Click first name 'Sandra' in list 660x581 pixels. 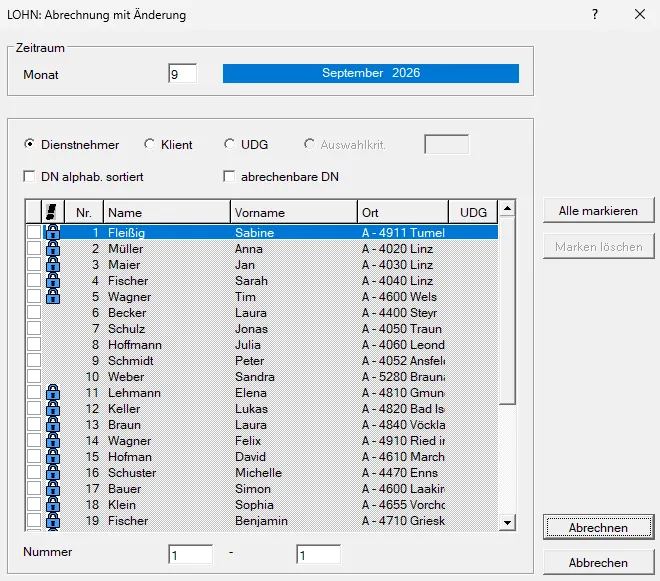pyautogui.click(x=255, y=376)
